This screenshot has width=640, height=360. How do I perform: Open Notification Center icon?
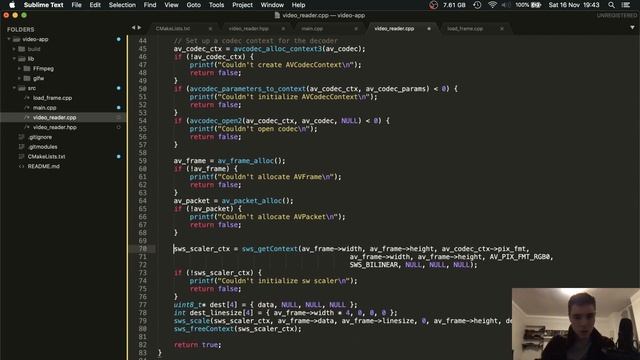click(x=626, y=5)
